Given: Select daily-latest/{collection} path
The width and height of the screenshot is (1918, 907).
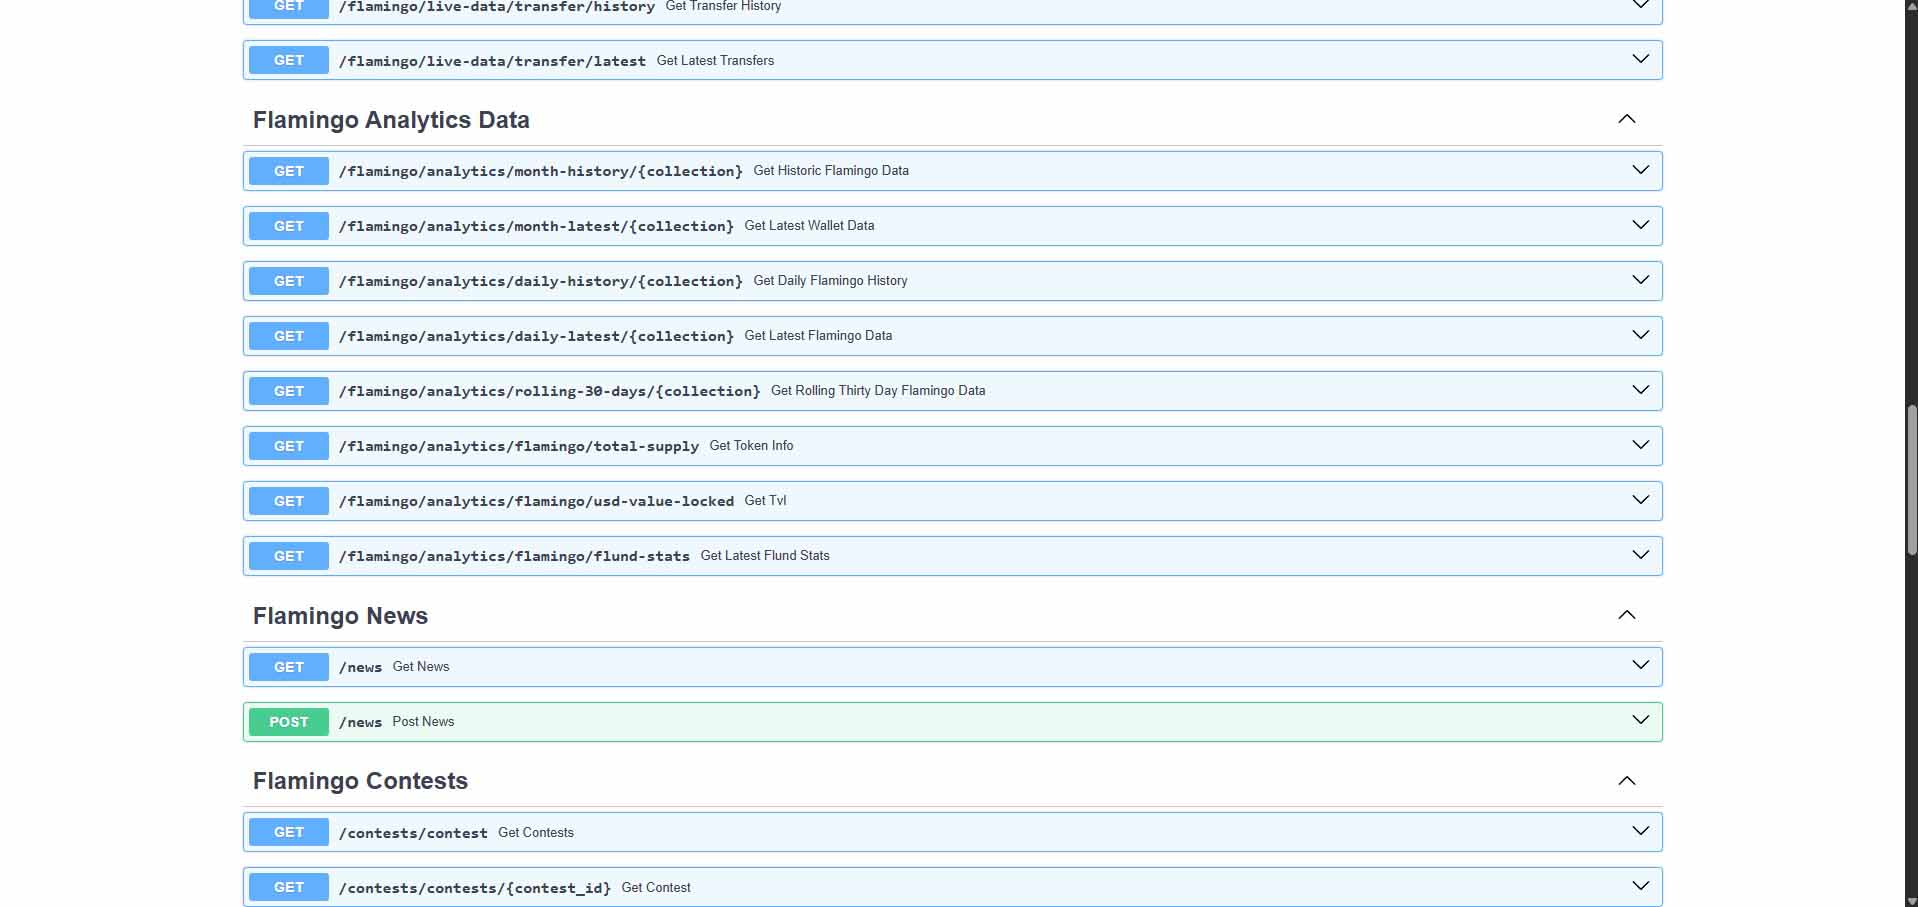Looking at the screenshot, I should pos(536,336).
